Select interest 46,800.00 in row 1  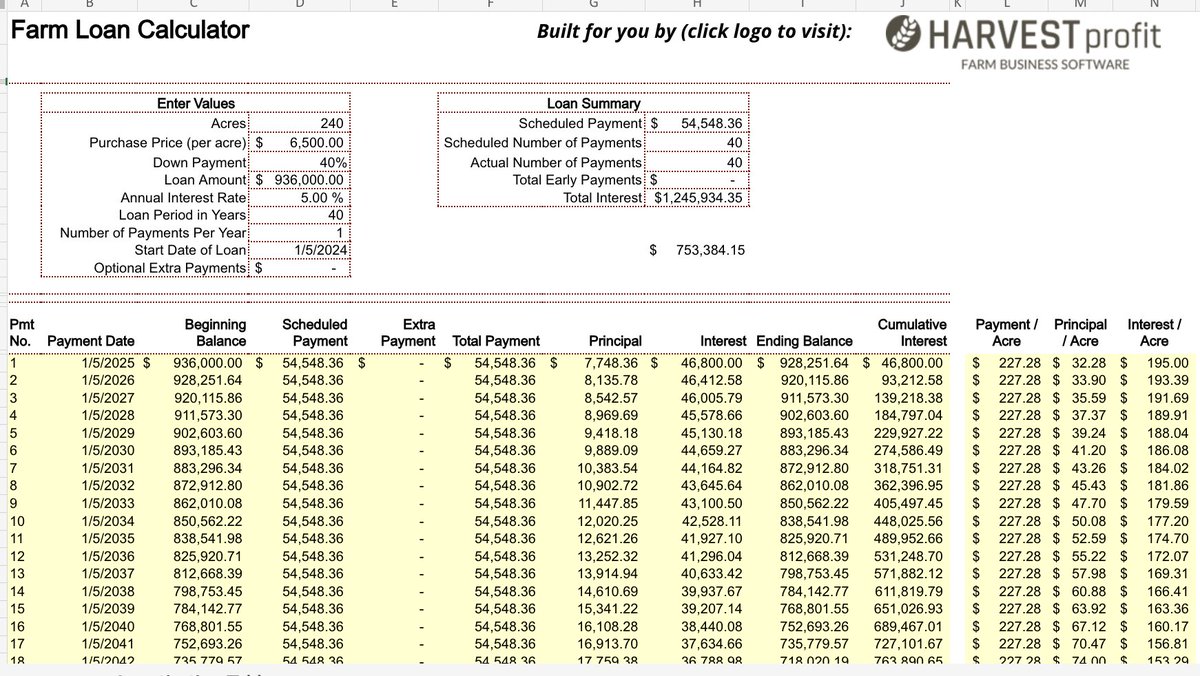(710, 363)
